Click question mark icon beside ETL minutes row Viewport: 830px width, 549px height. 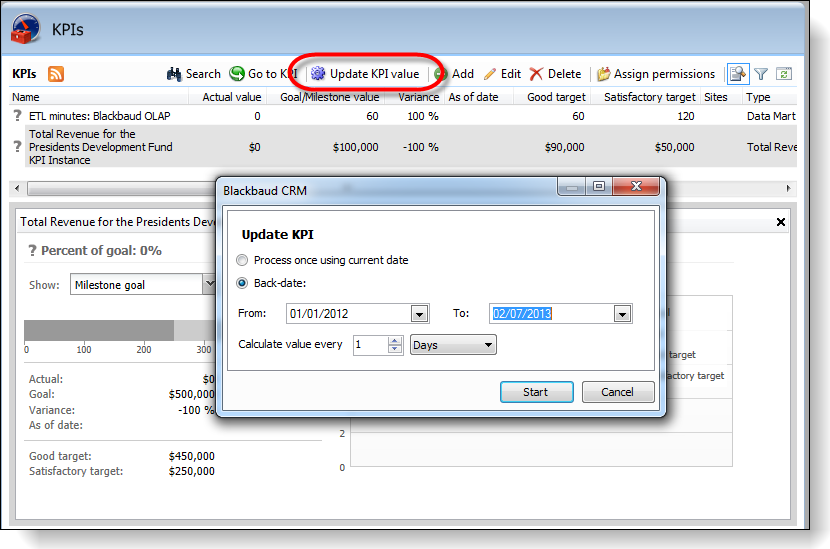(x=17, y=115)
